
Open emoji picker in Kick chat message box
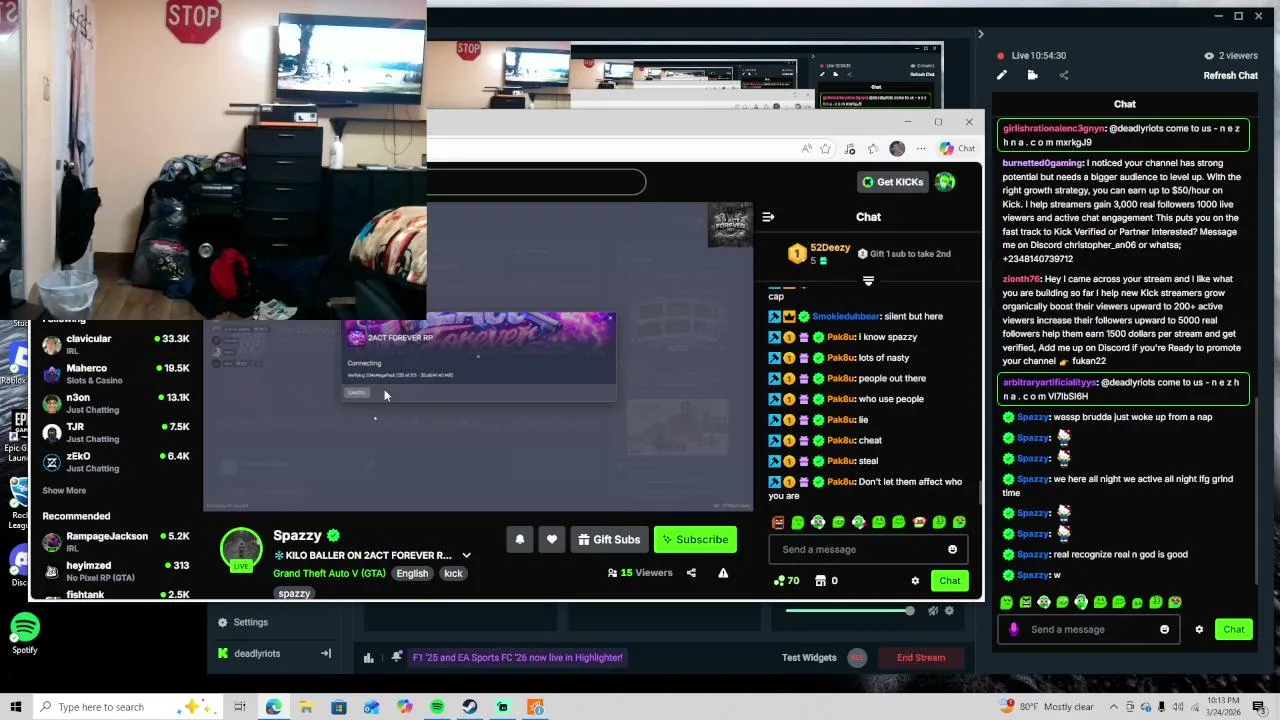pos(952,549)
